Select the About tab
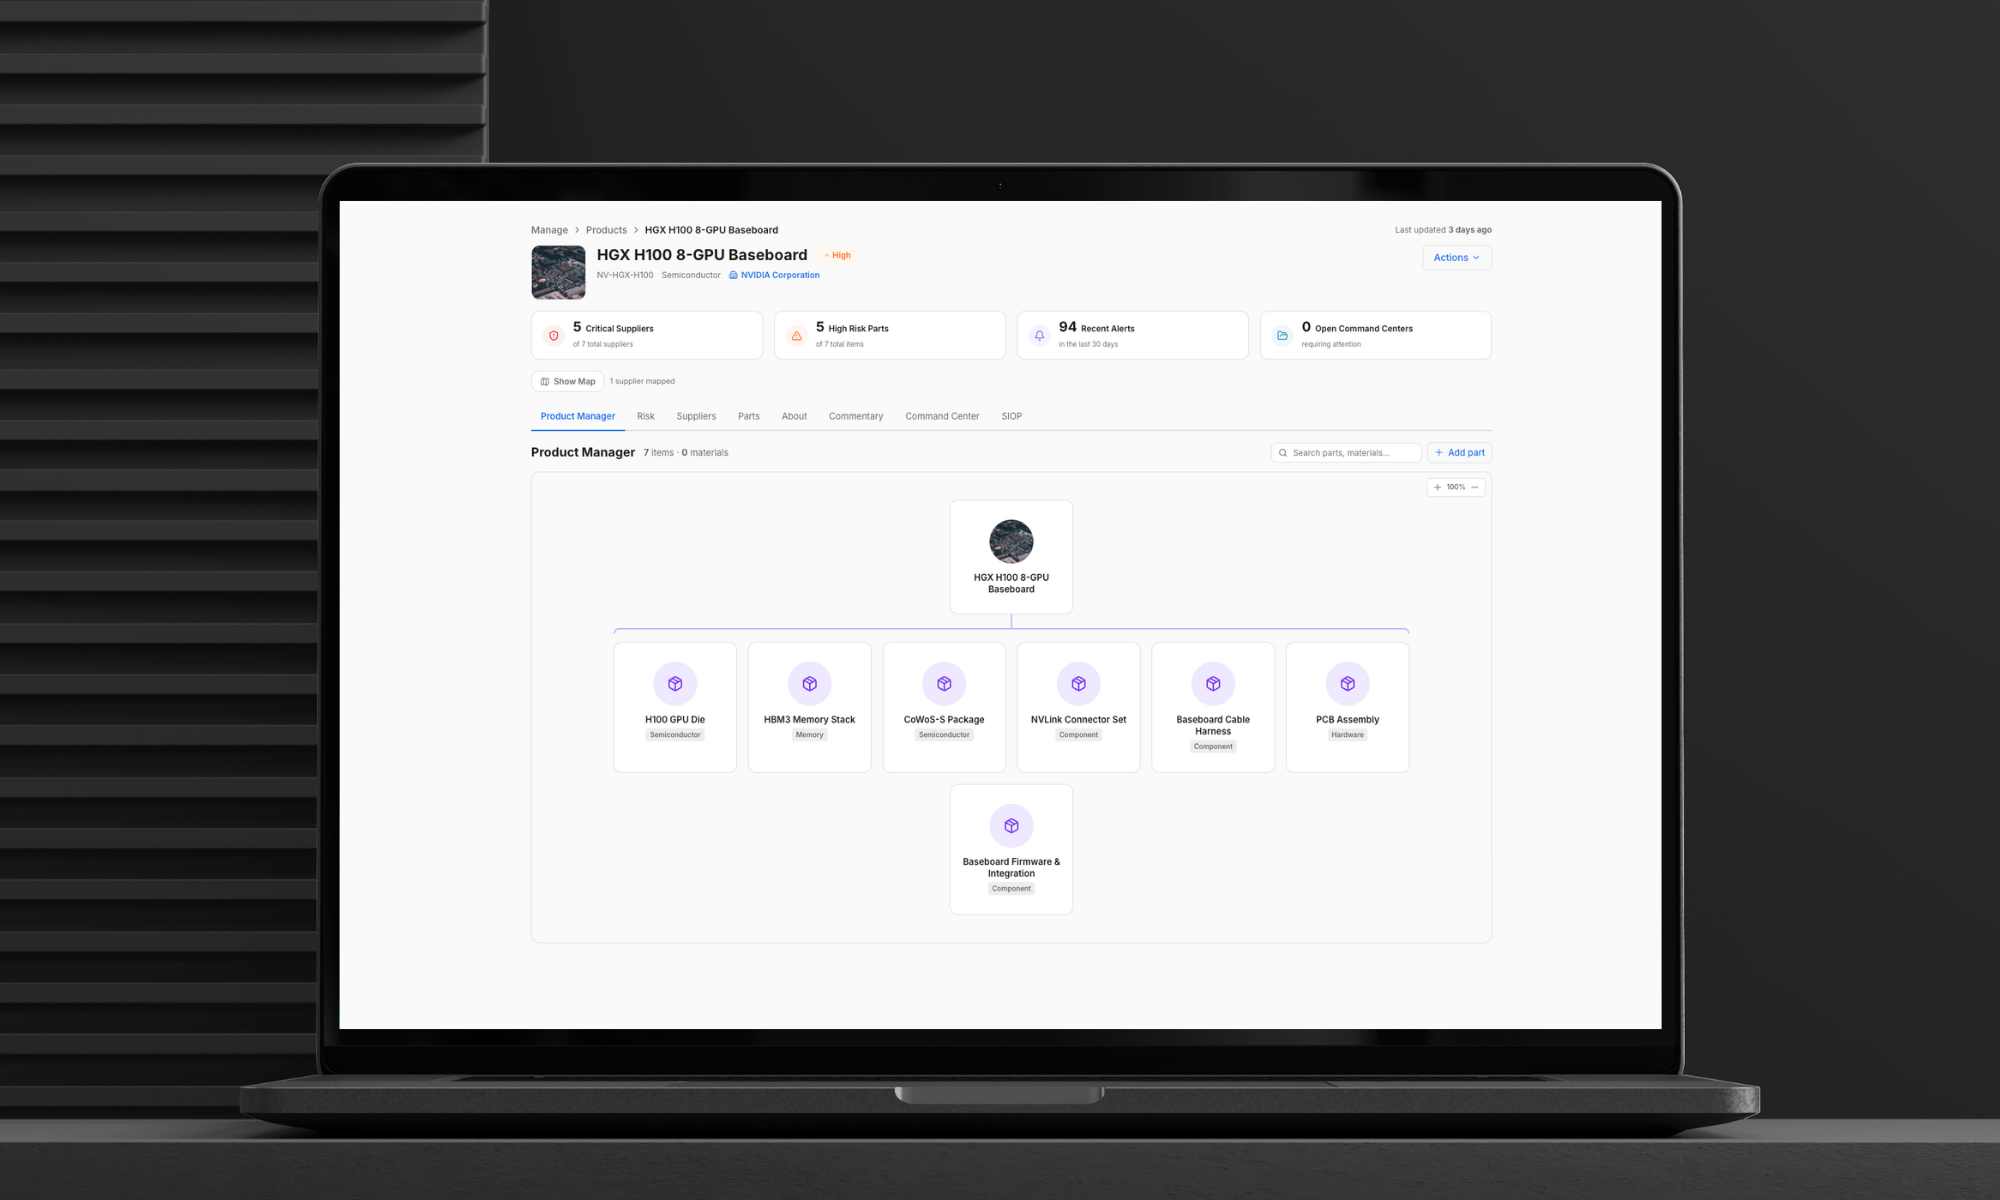 [x=794, y=416]
